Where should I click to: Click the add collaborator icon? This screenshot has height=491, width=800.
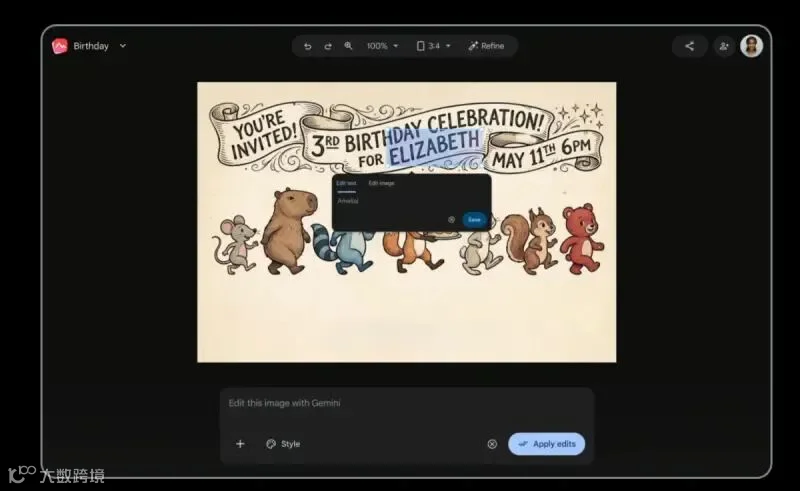point(724,46)
